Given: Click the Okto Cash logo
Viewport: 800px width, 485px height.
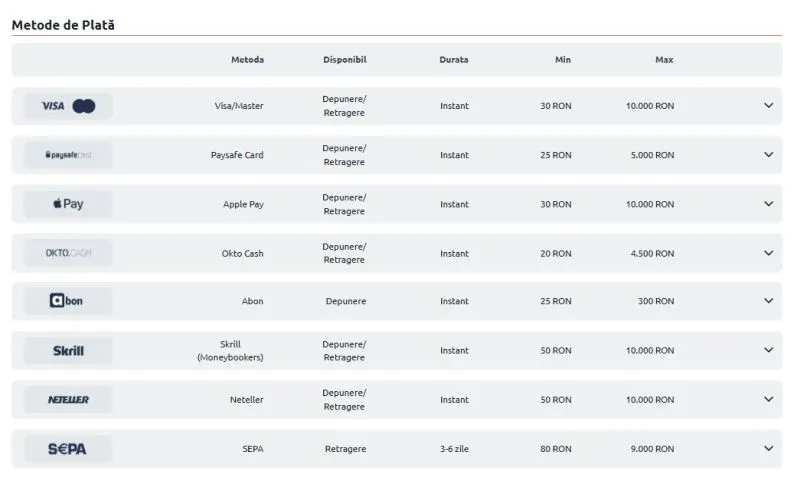Looking at the screenshot, I should pyautogui.click(x=68, y=253).
